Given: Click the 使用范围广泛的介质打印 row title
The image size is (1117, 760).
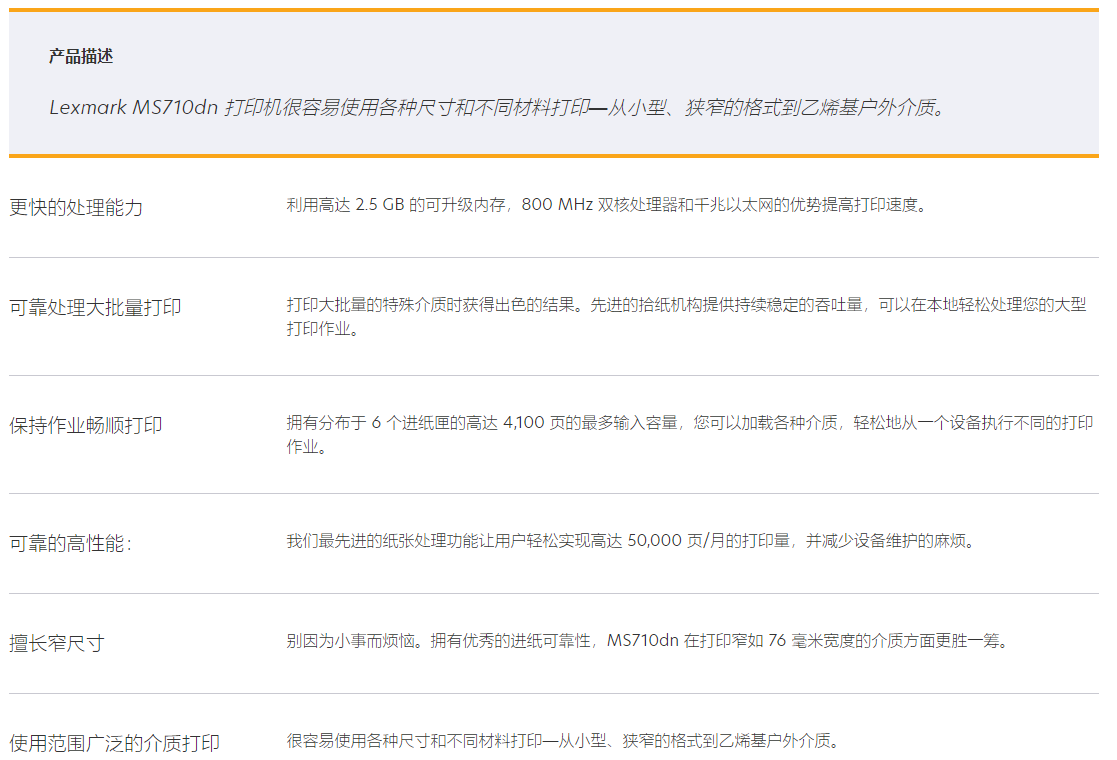Looking at the screenshot, I should (x=114, y=743).
